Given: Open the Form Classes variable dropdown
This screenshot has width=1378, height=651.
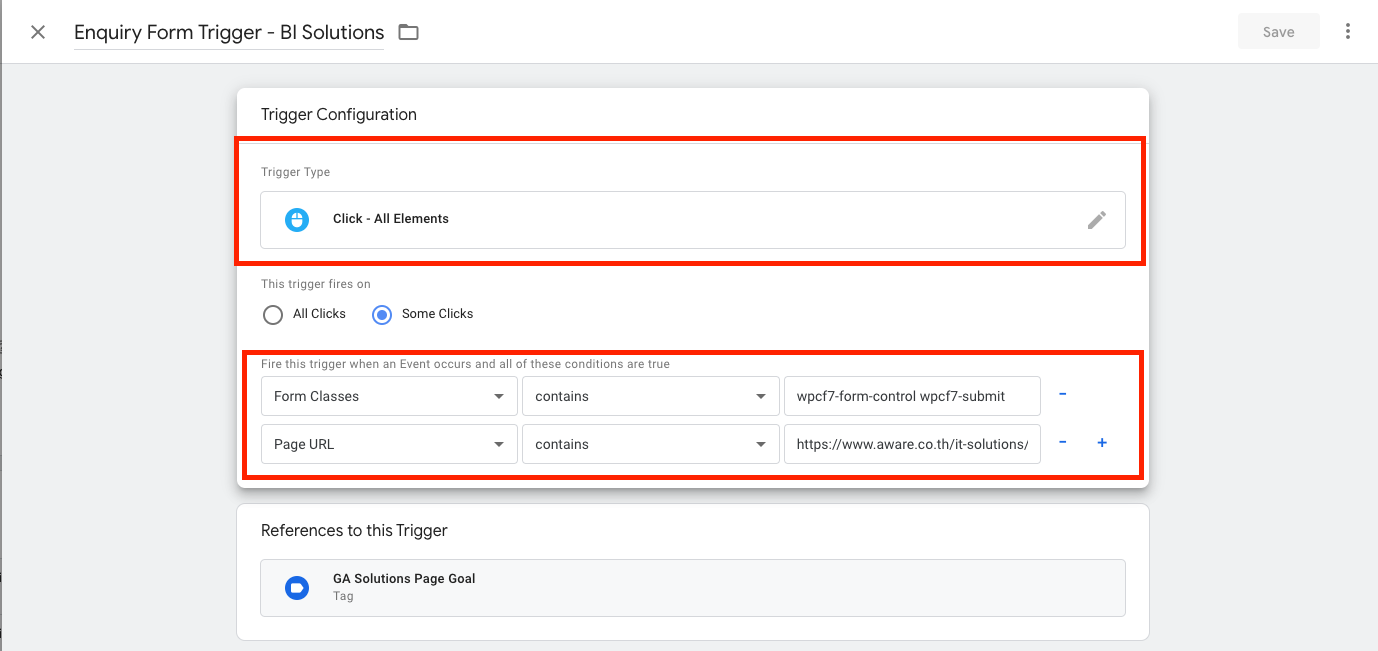Looking at the screenshot, I should click(389, 396).
